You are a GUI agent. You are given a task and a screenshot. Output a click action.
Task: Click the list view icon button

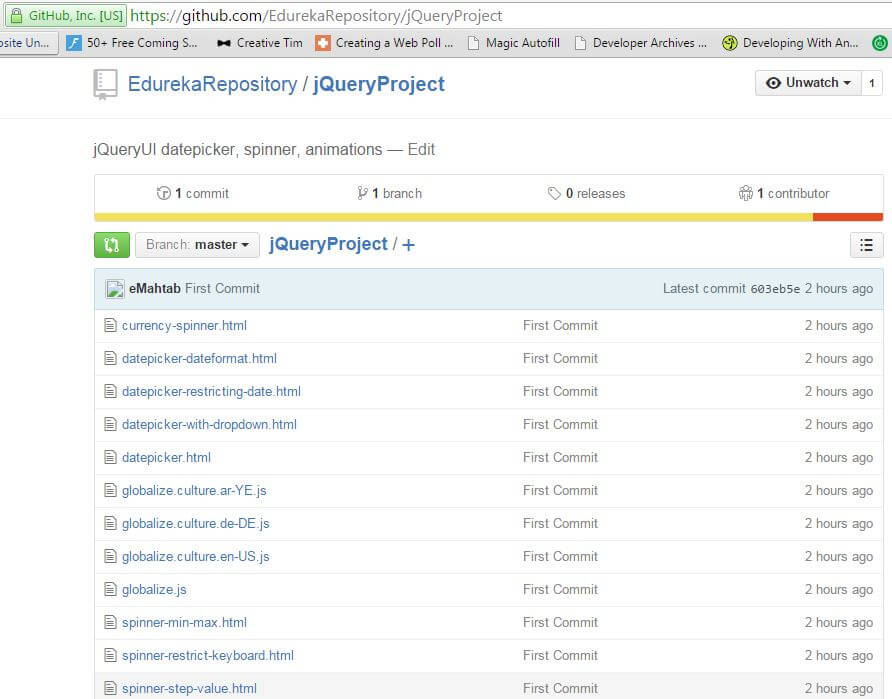[x=866, y=245]
